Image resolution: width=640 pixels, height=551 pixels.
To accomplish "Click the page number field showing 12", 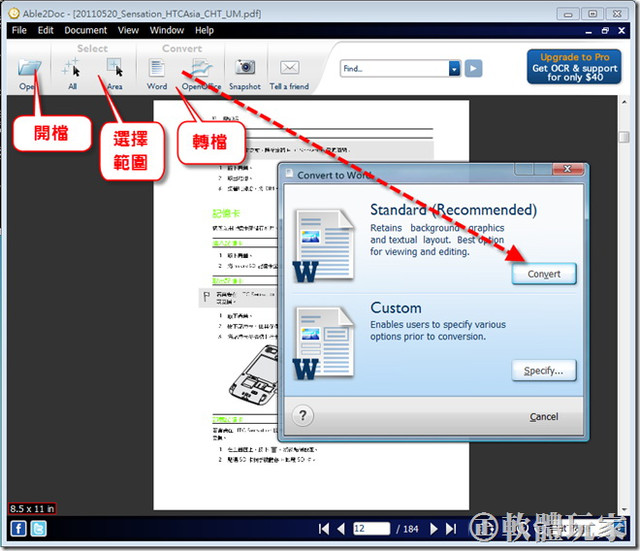I will pos(371,529).
